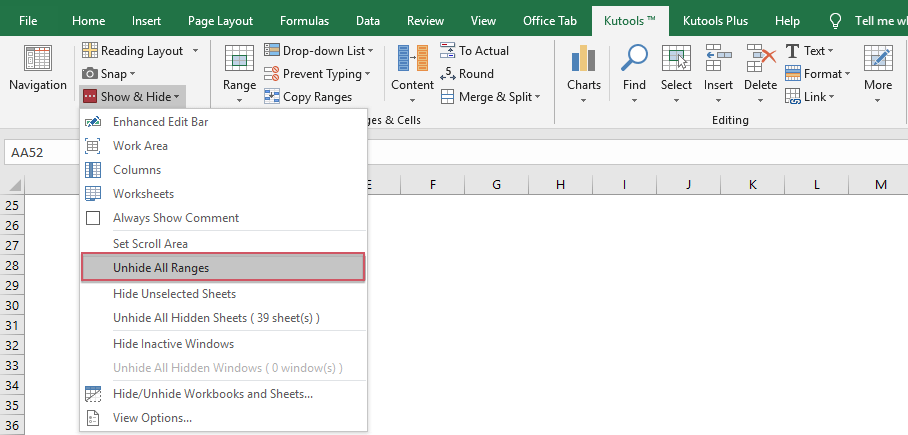
Task: Click the Format icon
Action: click(x=793, y=74)
